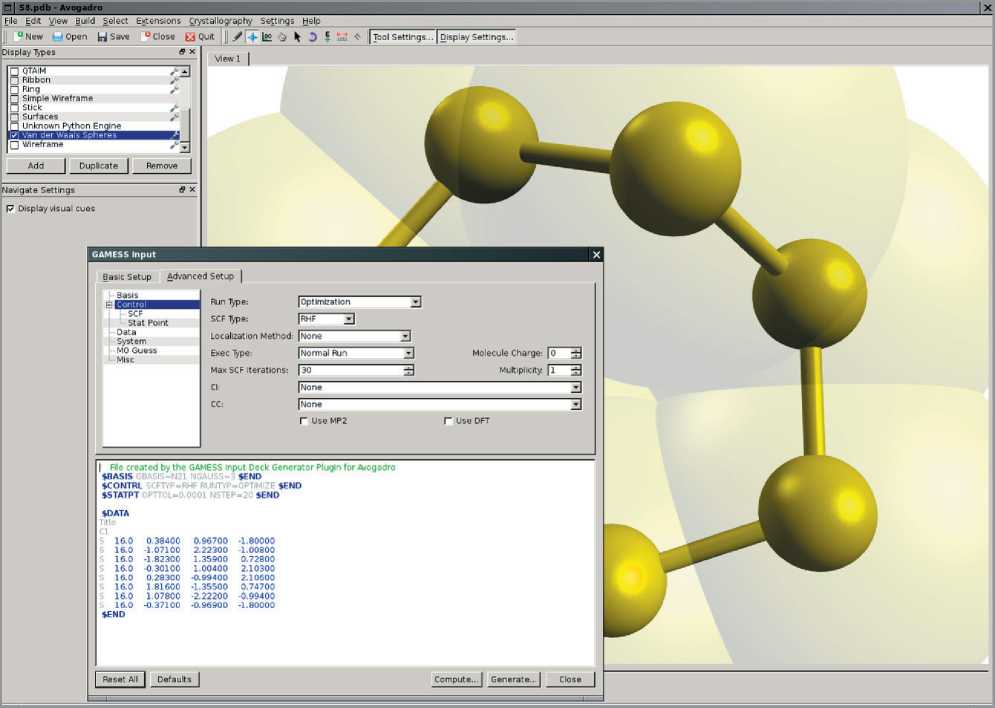Click the Reset All button
Screen dimensions: 995x708
pos(121,679)
